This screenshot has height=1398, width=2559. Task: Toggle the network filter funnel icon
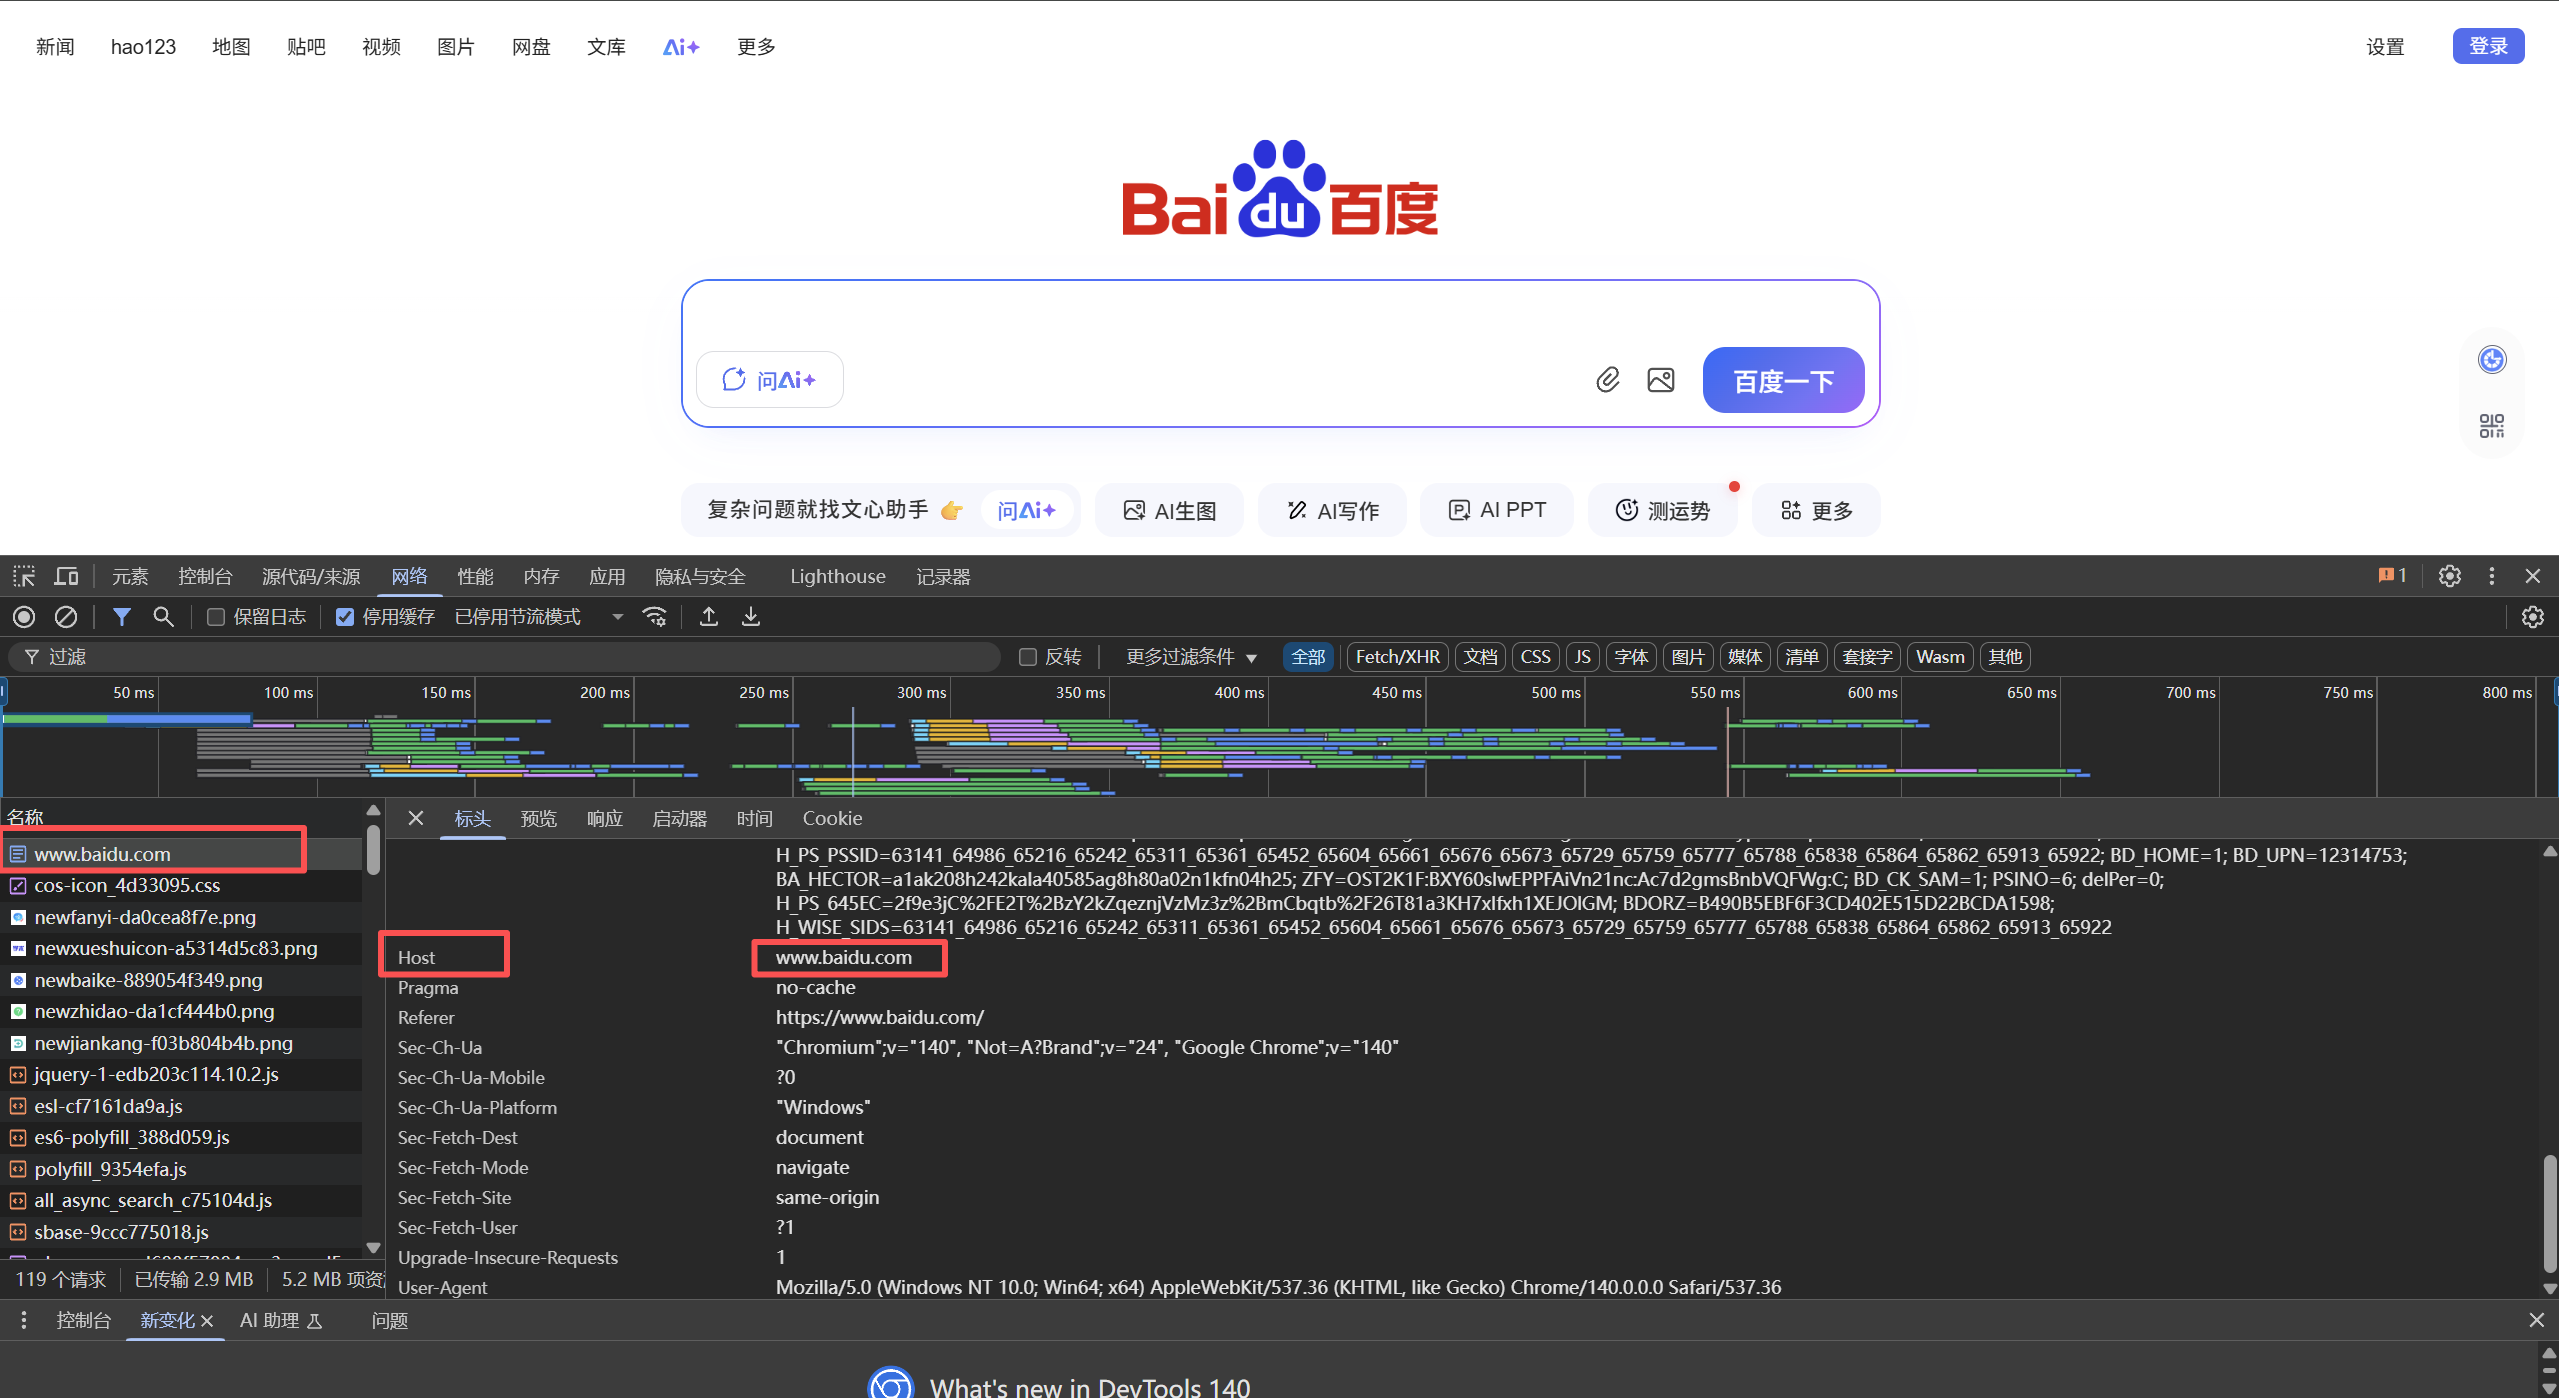pyautogui.click(x=121, y=617)
